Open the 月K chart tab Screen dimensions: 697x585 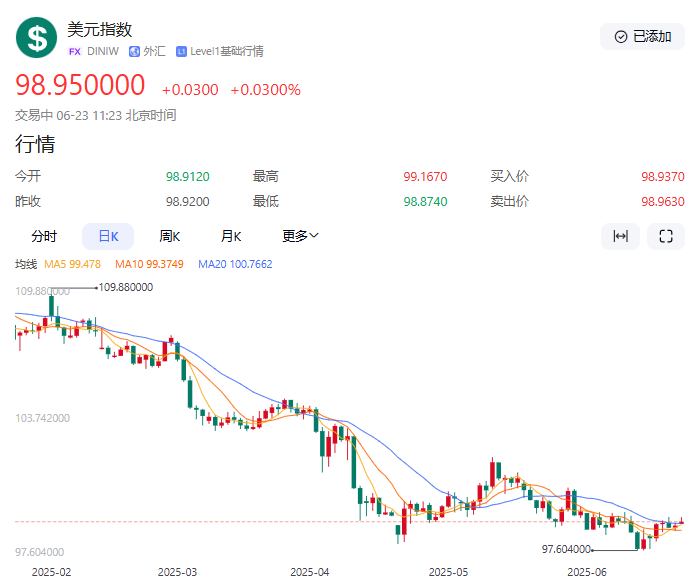231,236
